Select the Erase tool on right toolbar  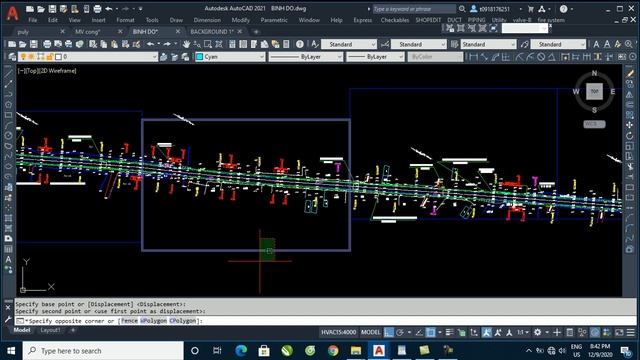coord(630,74)
